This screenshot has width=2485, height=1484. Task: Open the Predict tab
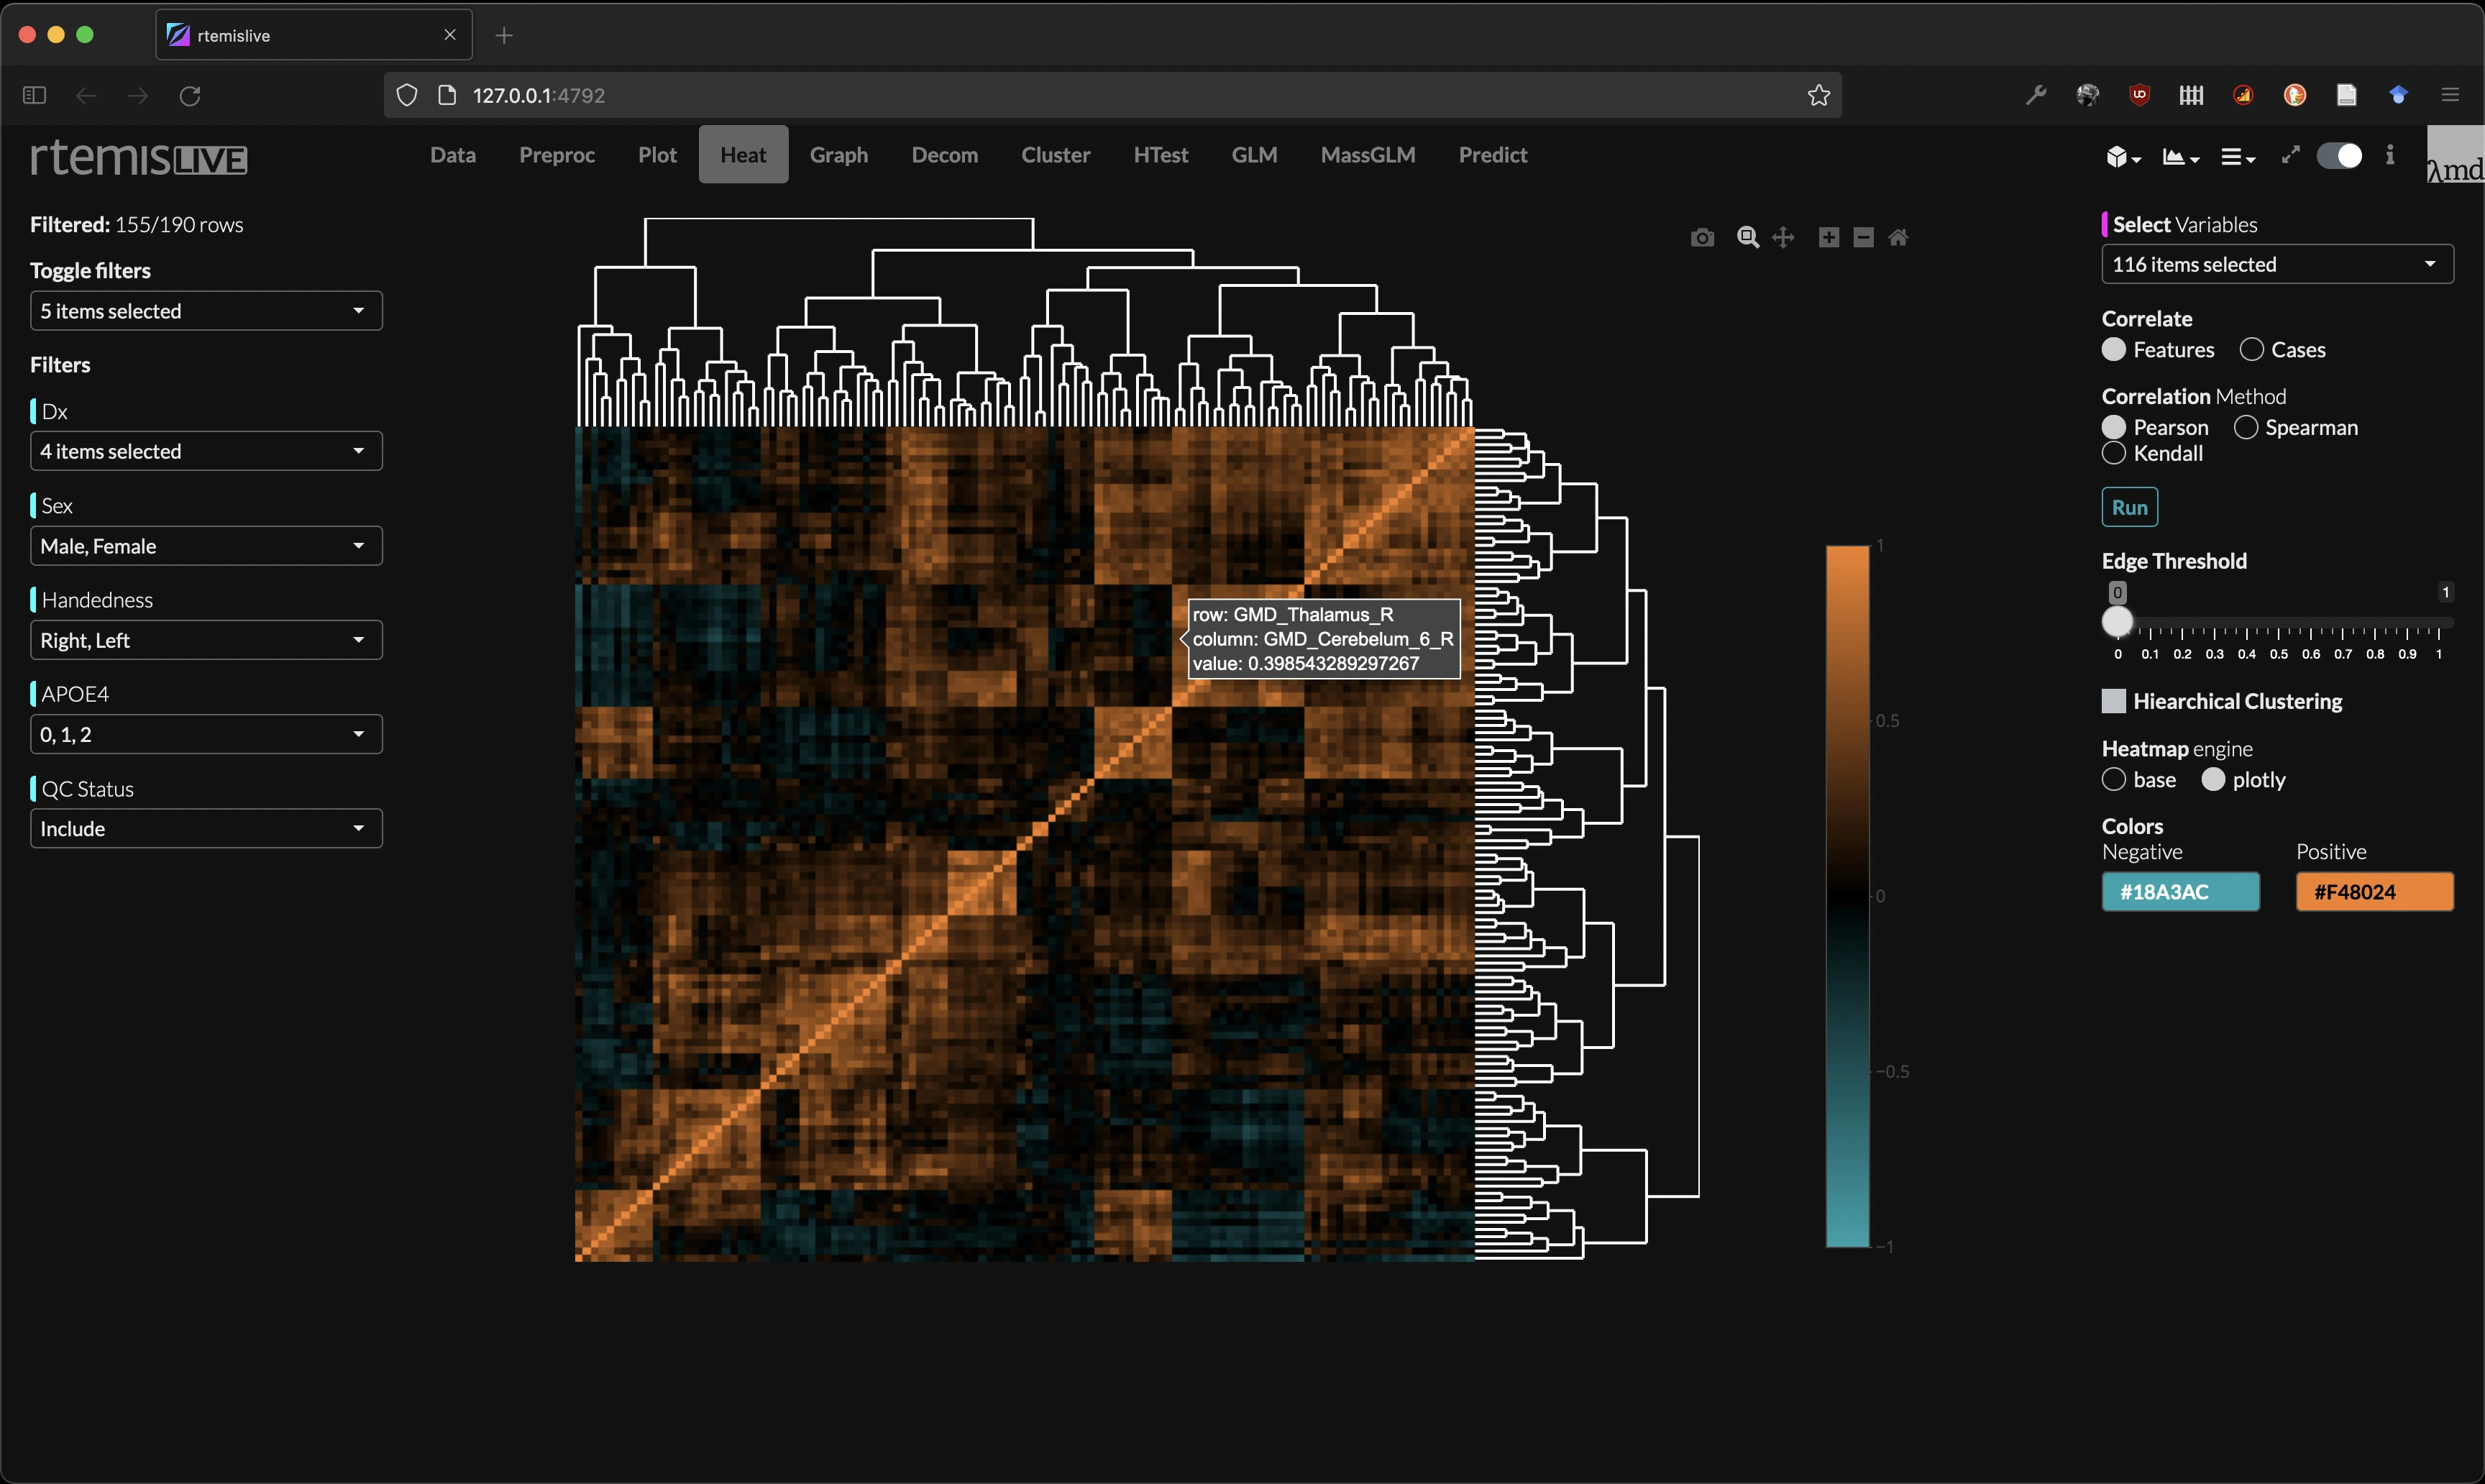(x=1492, y=155)
